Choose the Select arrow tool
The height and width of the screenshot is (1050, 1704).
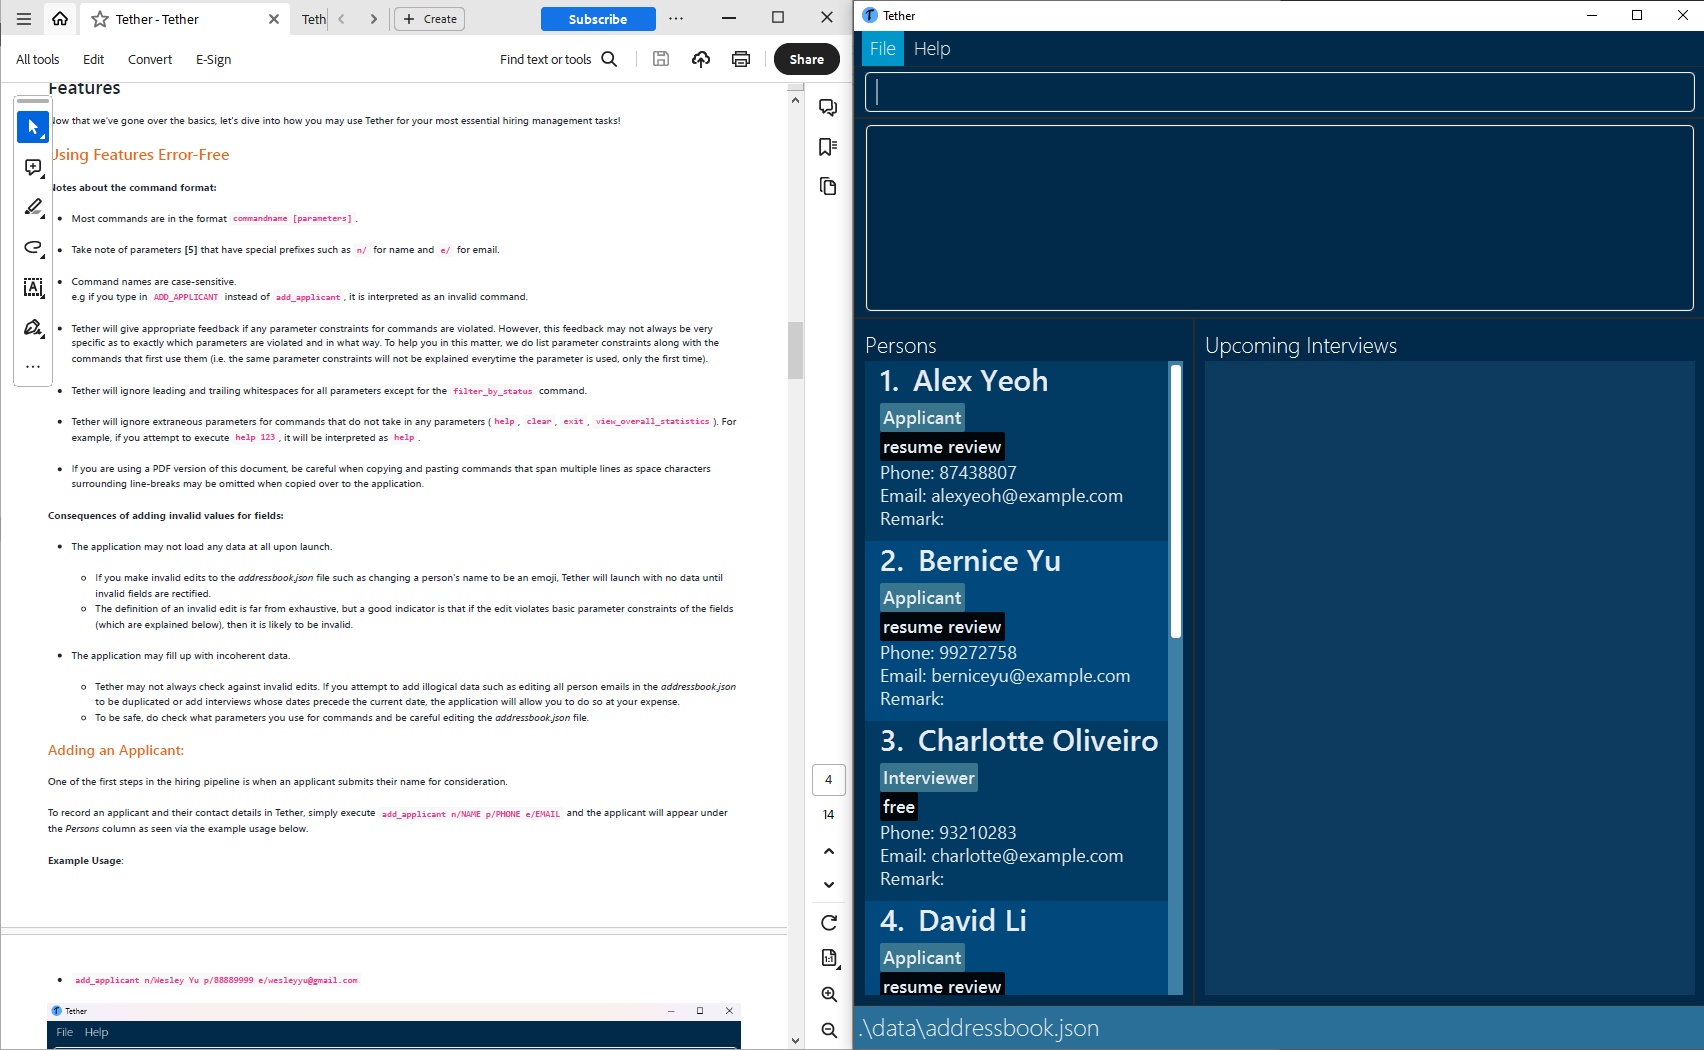33,127
